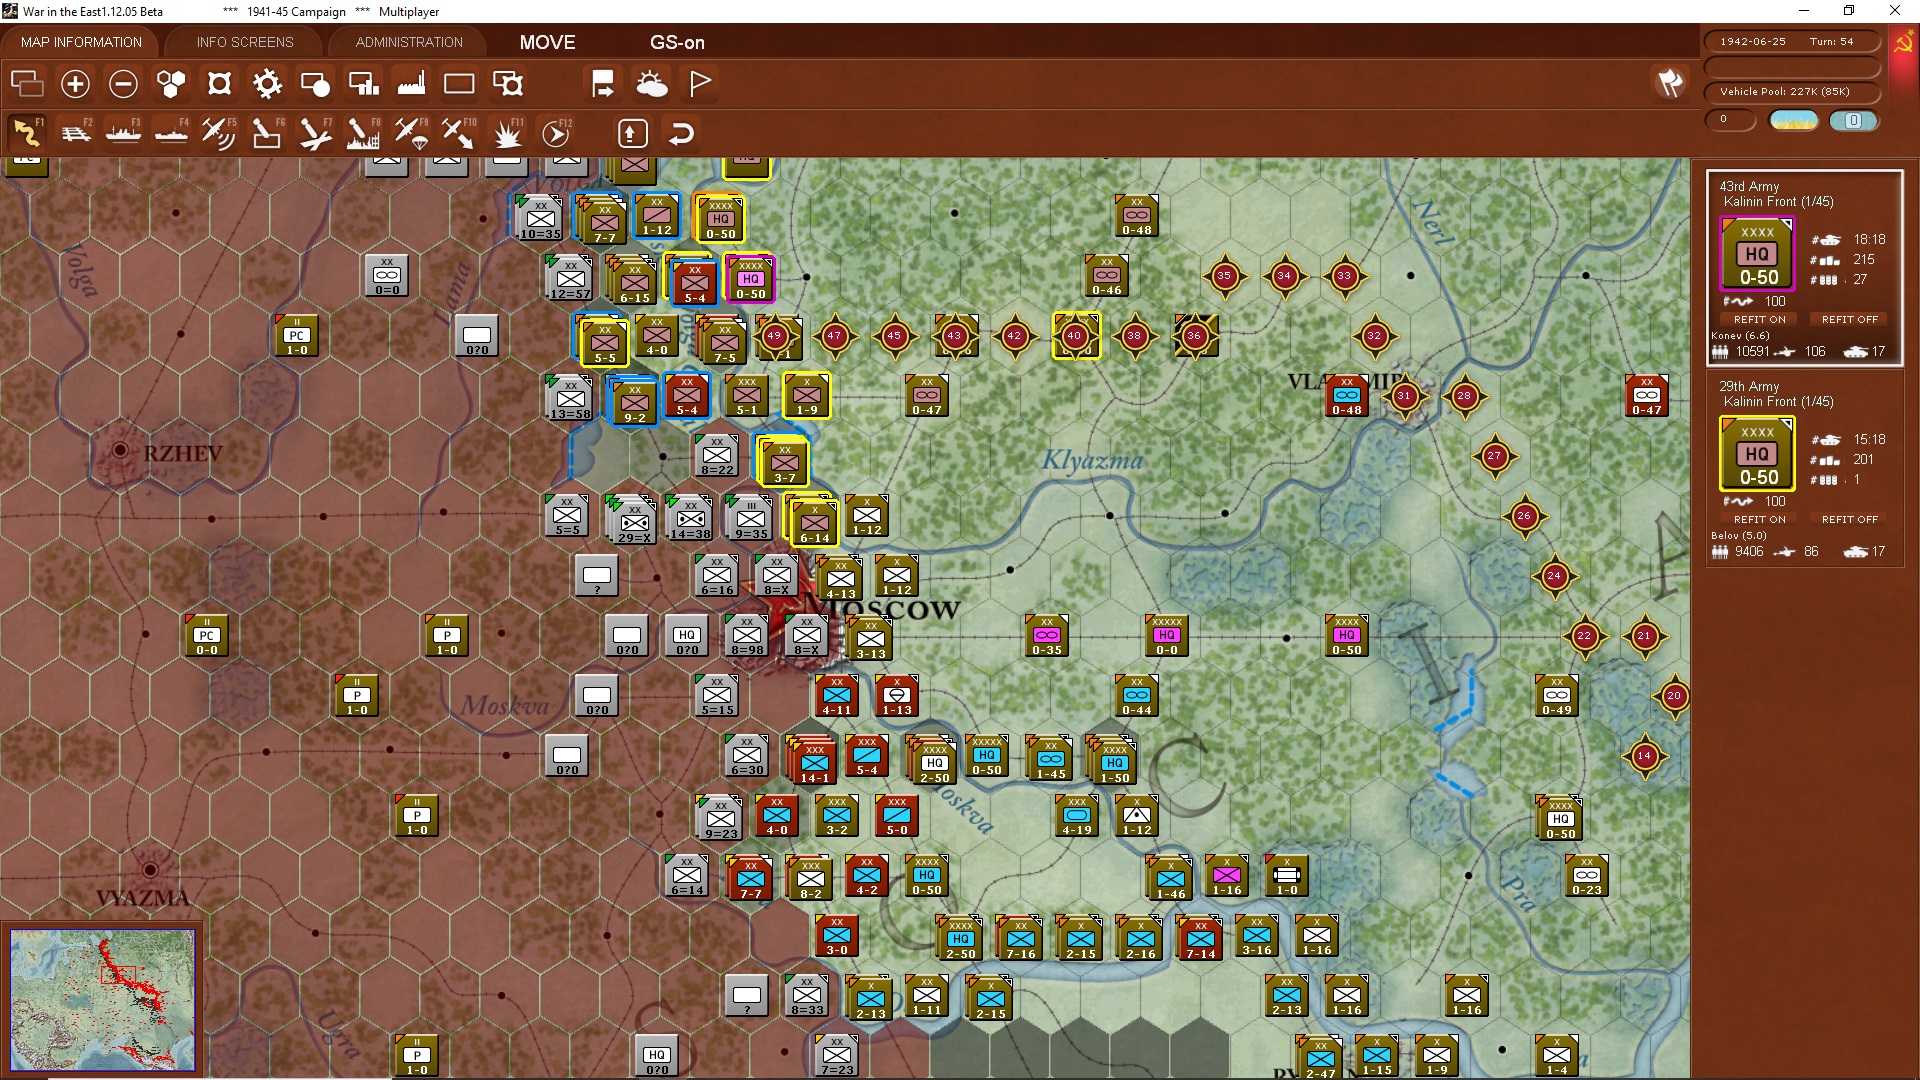Viewport: 1920px width, 1080px height.
Task: Click leader name Konev (6.6)
Action: pos(1740,335)
